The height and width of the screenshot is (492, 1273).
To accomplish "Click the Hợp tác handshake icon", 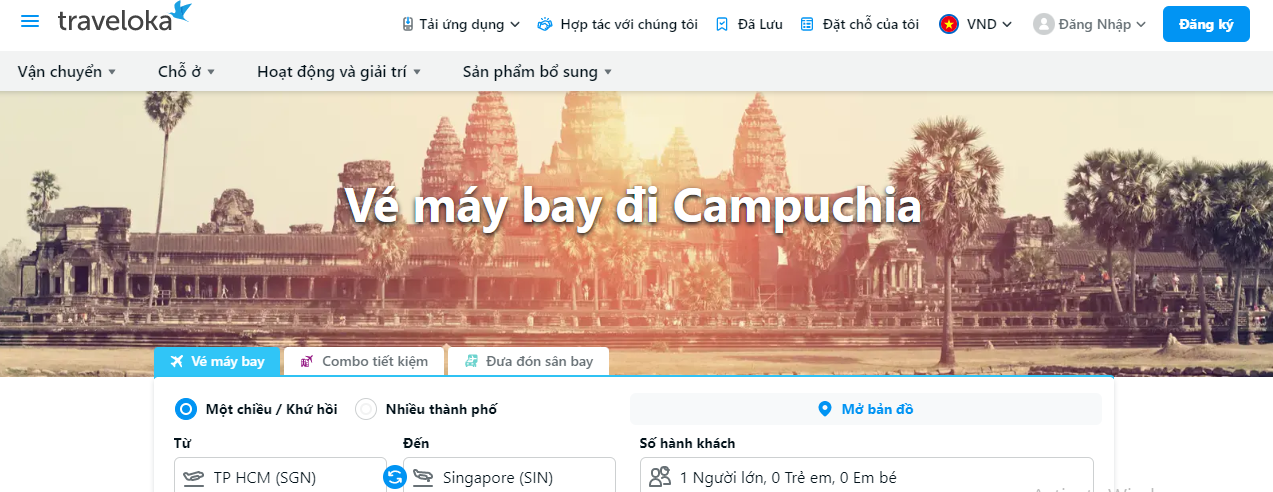I will pos(545,24).
